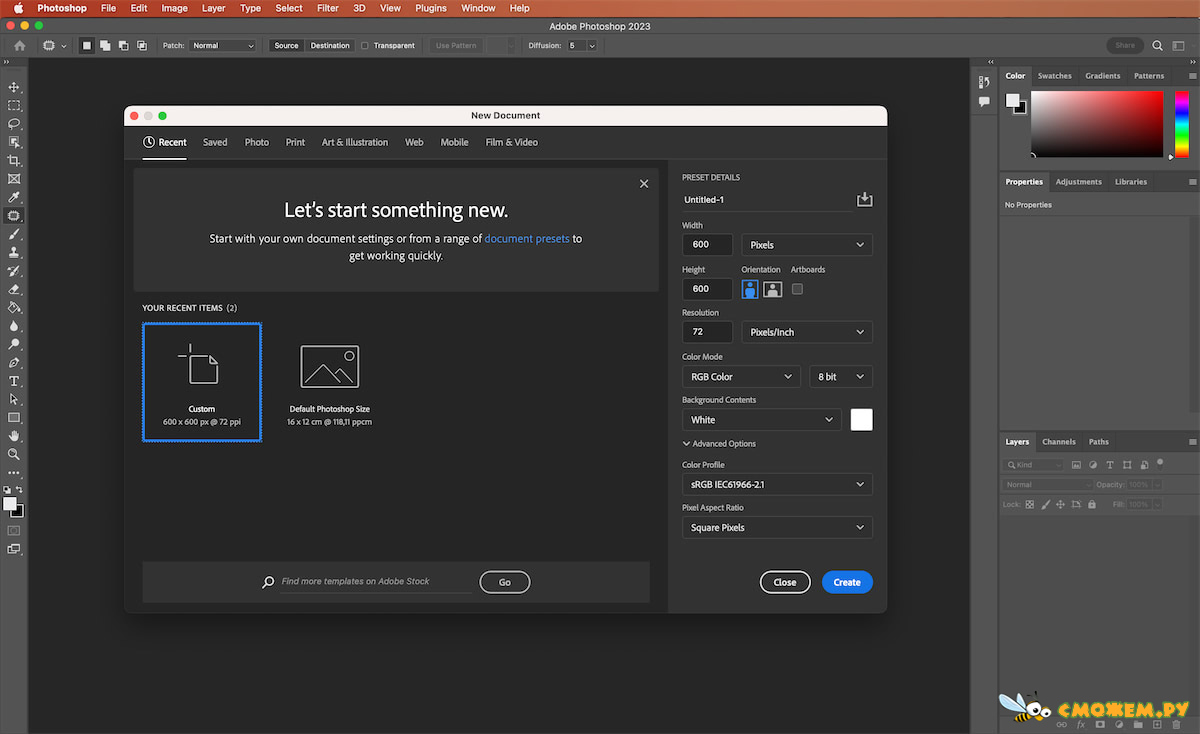The height and width of the screenshot is (734, 1200).
Task: Click the save preset icon beside Untitled-1
Action: click(865, 200)
